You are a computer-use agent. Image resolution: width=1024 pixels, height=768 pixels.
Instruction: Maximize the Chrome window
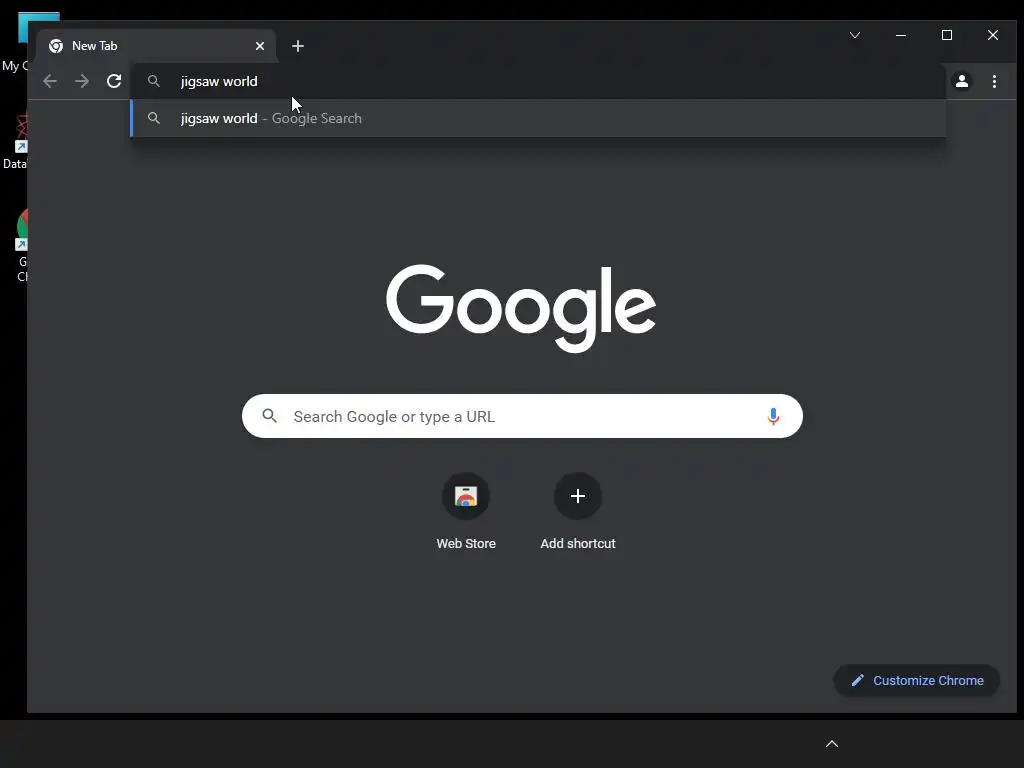947,35
